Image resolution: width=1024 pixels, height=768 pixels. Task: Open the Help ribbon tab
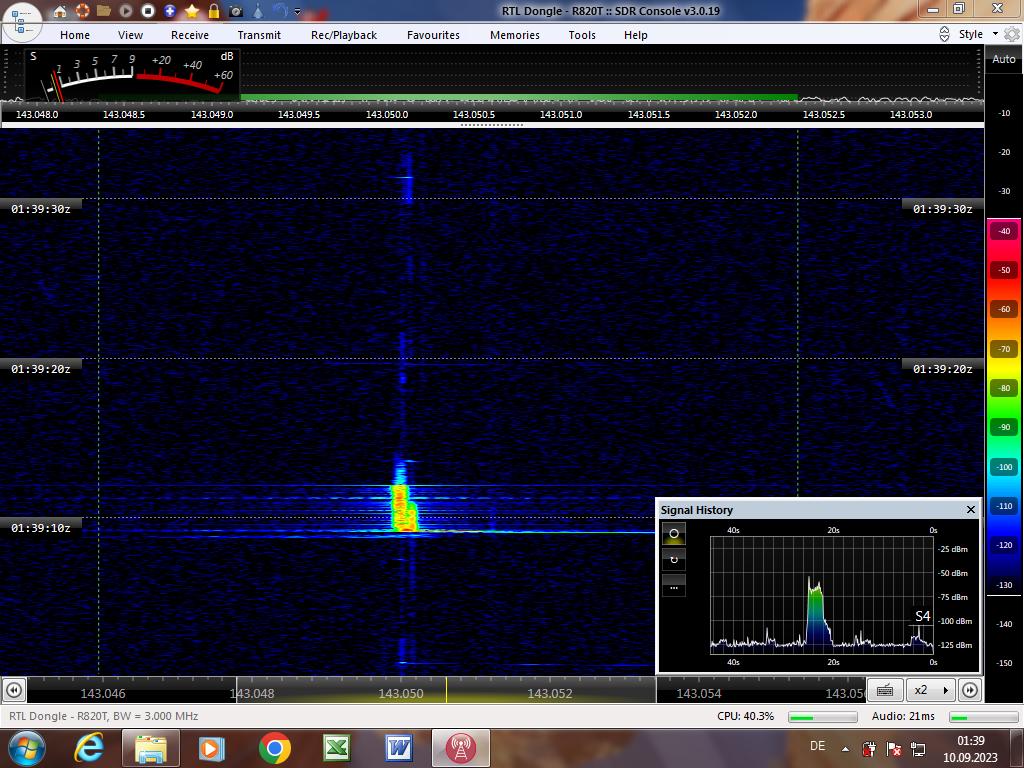click(635, 35)
